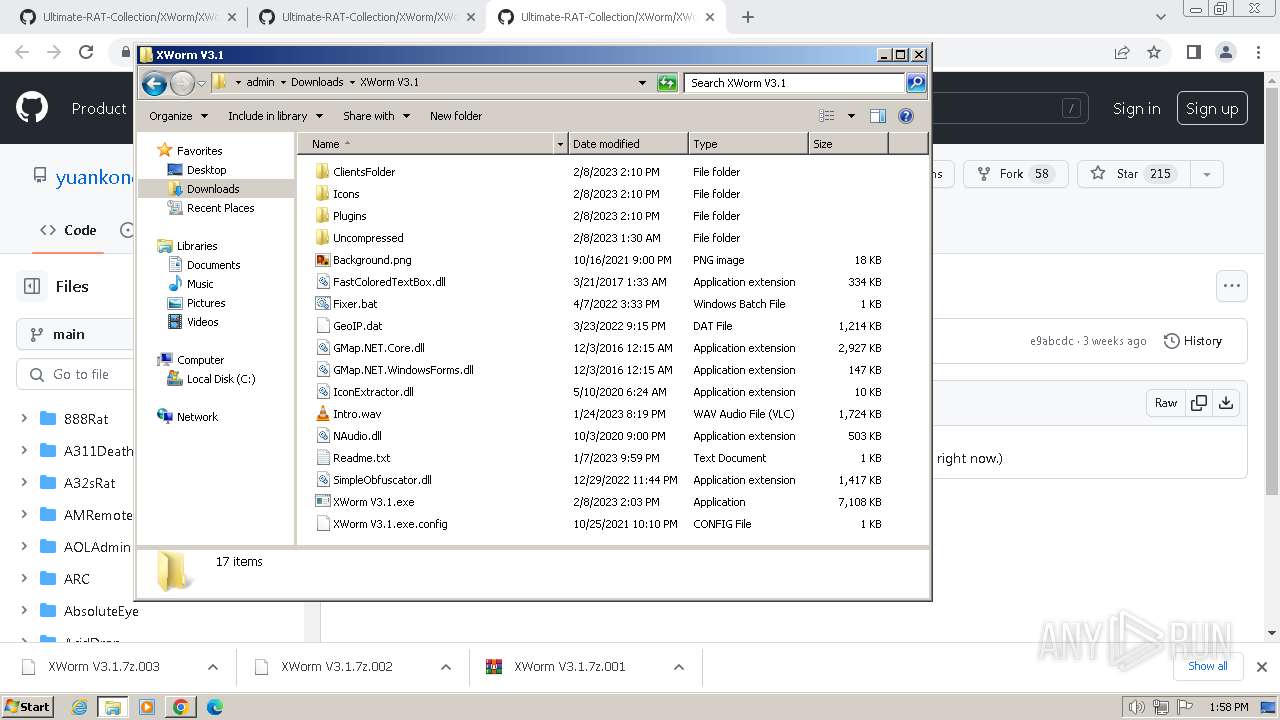Click the green Refresh button in the address bar

click(x=667, y=83)
